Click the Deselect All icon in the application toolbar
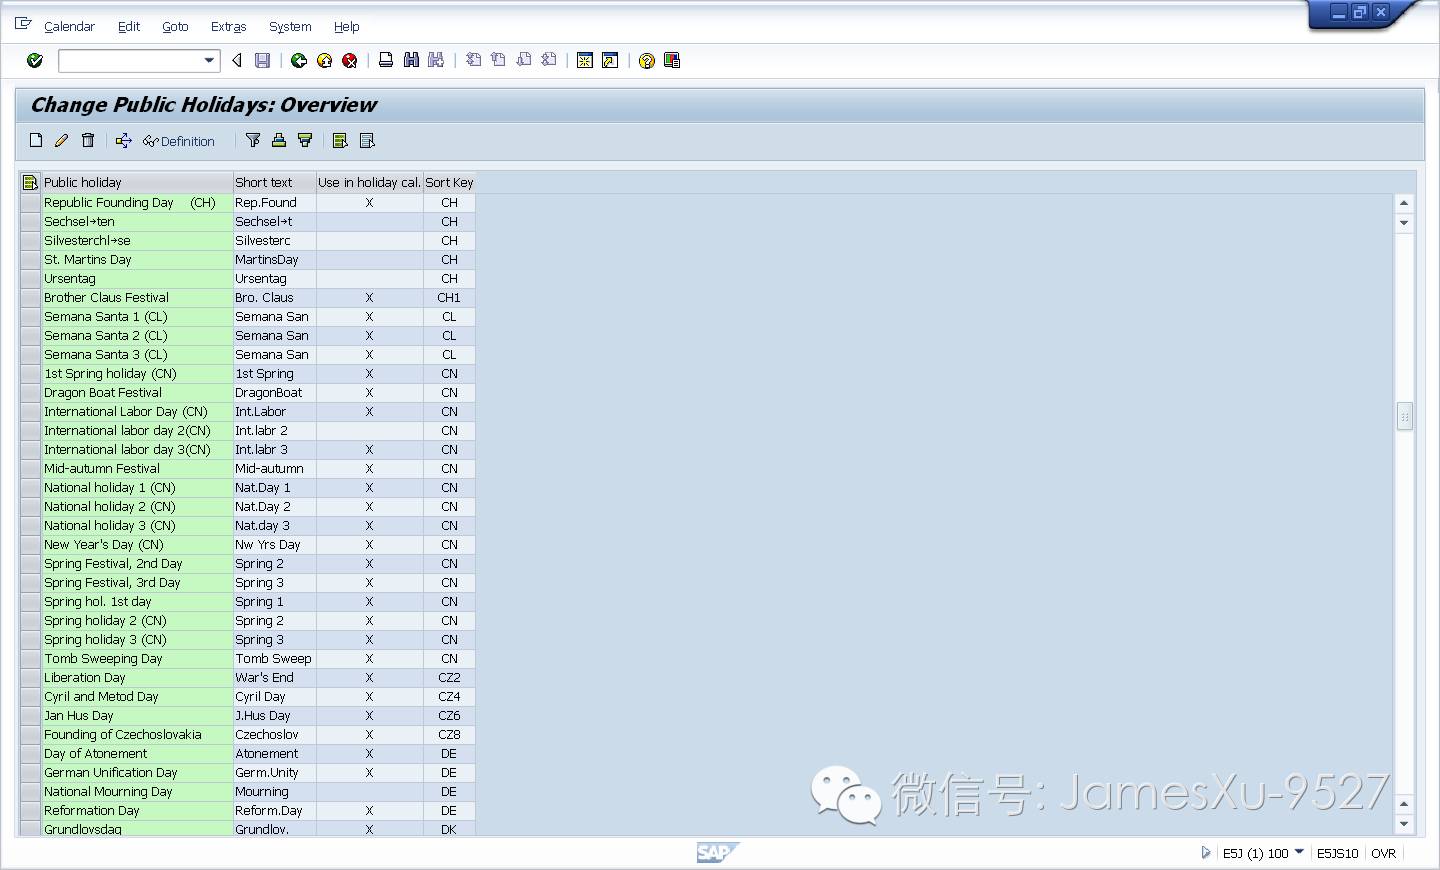 pos(367,141)
